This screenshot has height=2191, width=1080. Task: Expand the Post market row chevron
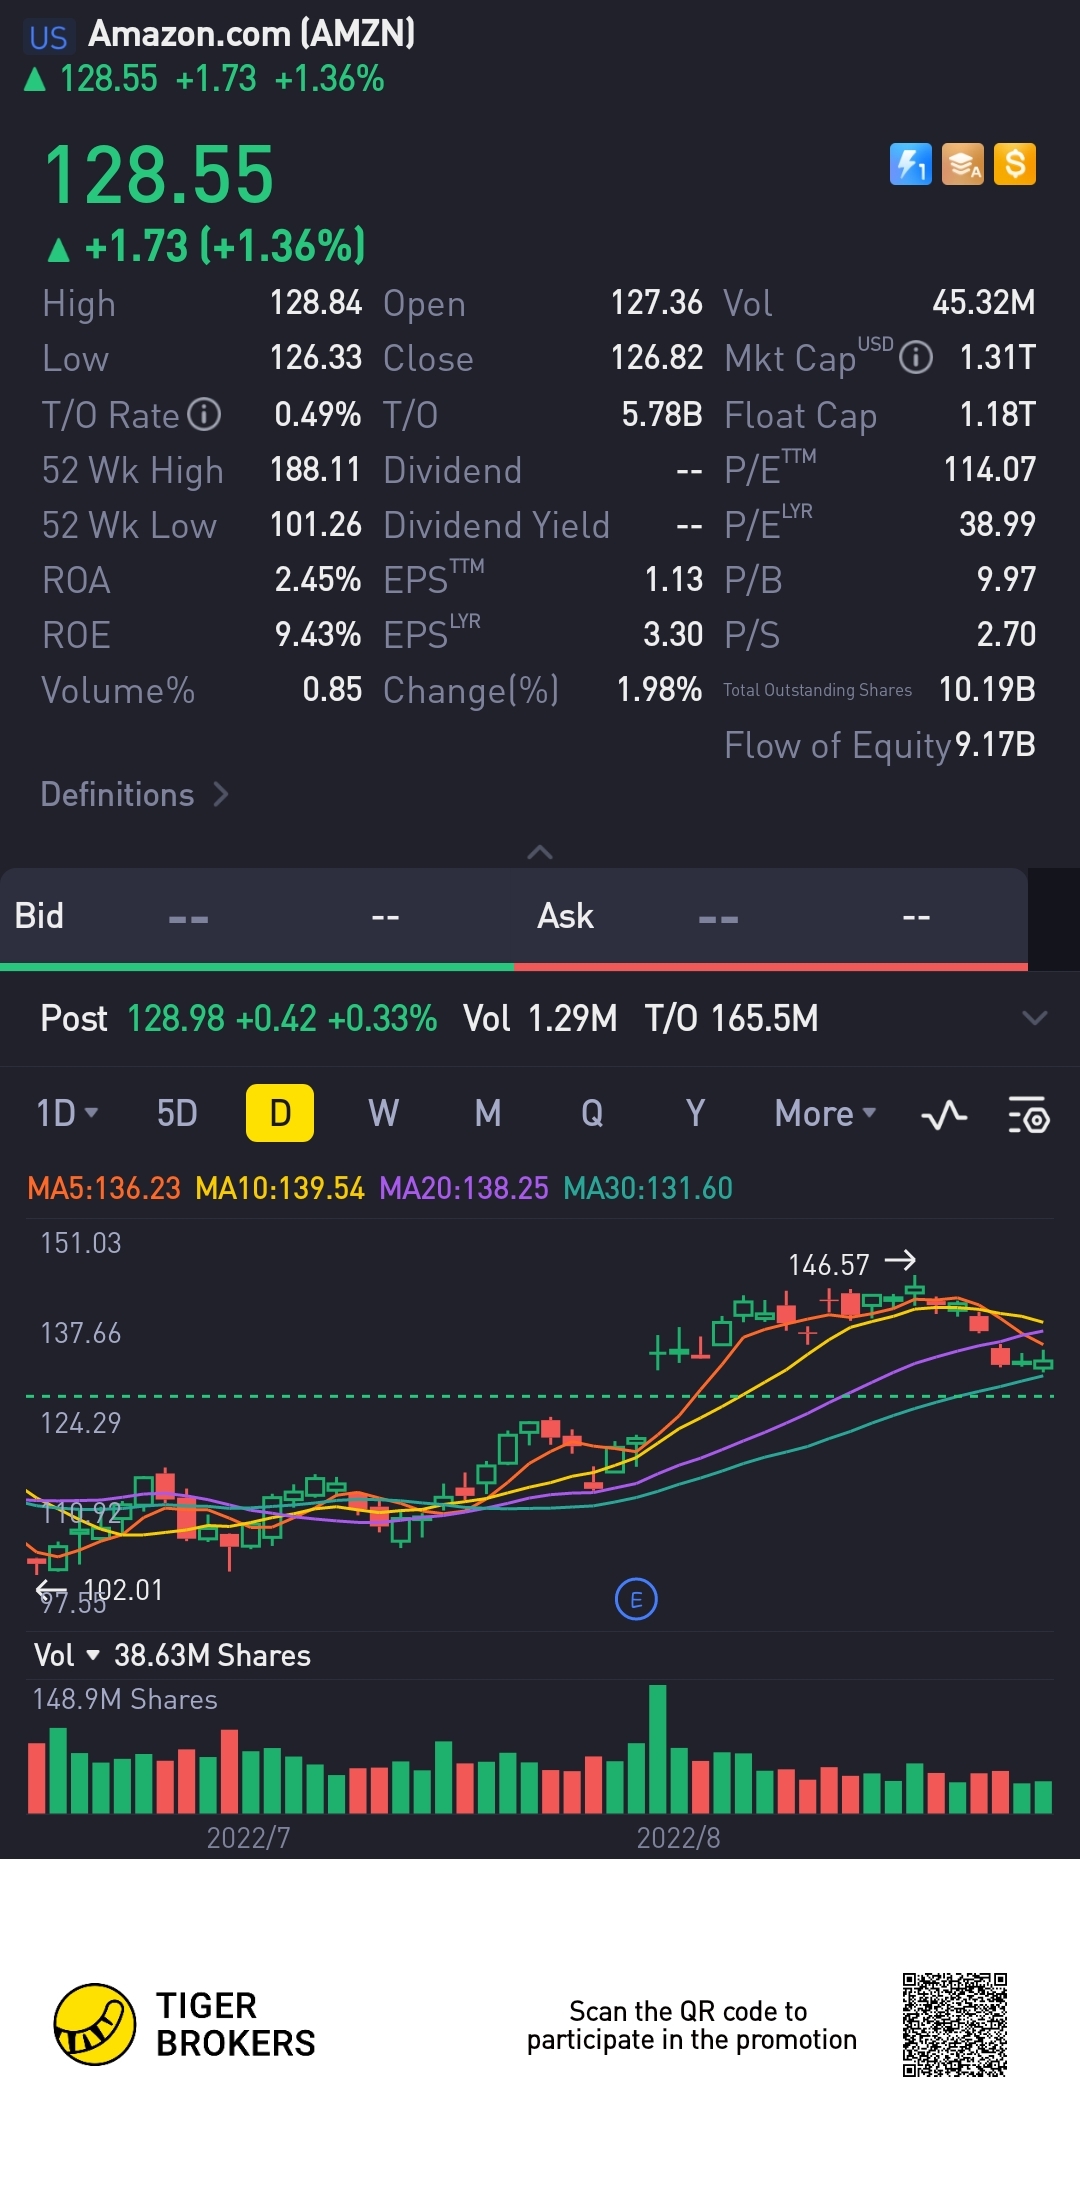pos(1035,1018)
